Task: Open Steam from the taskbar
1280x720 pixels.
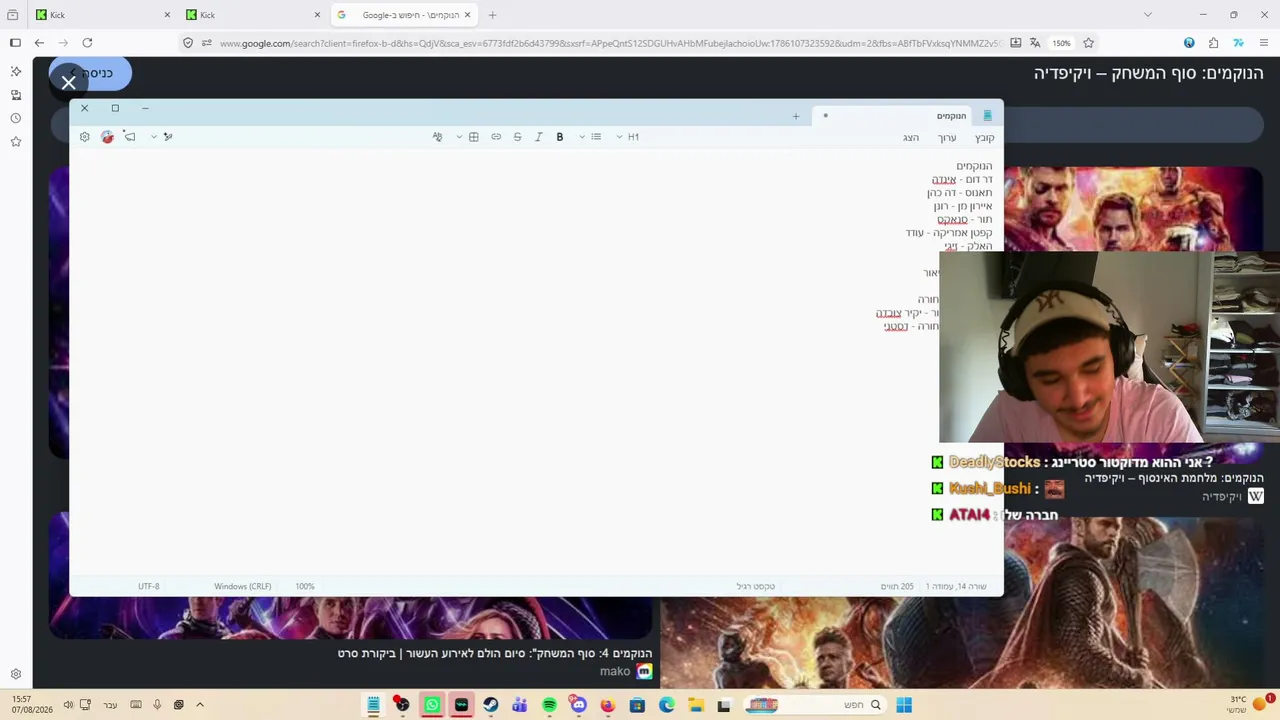Action: [x=491, y=705]
